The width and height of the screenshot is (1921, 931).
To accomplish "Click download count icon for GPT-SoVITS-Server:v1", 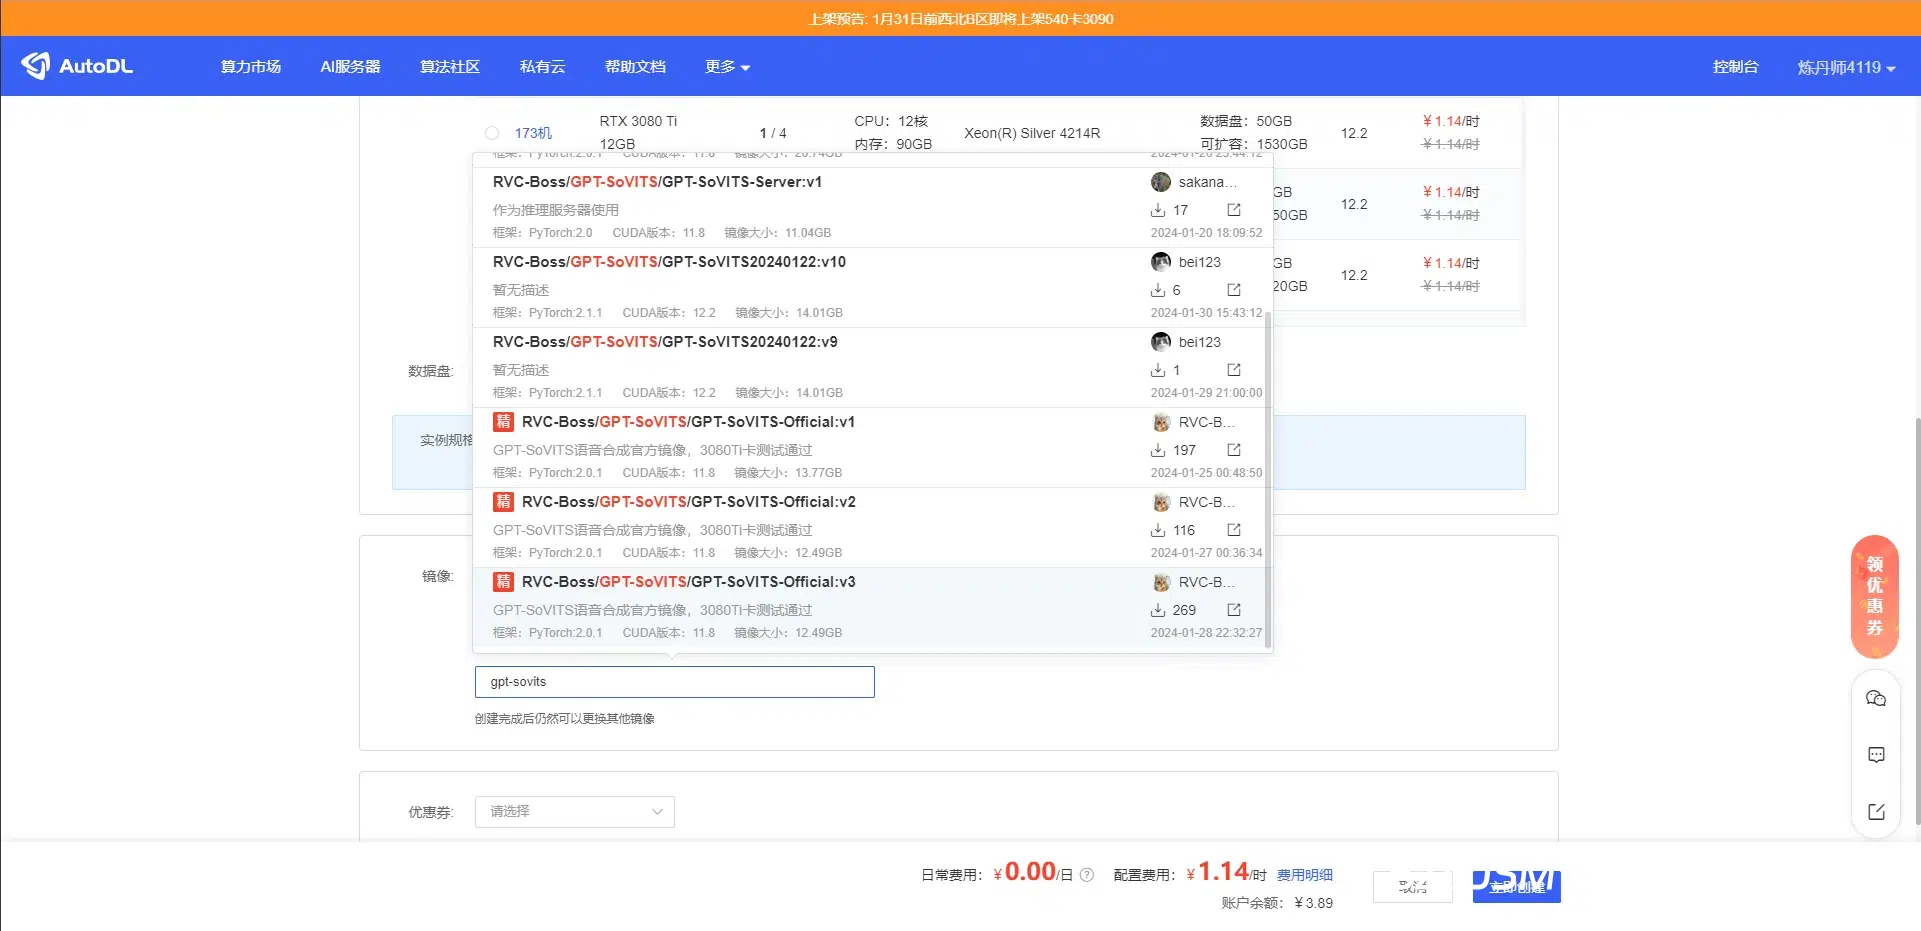I will coord(1158,210).
